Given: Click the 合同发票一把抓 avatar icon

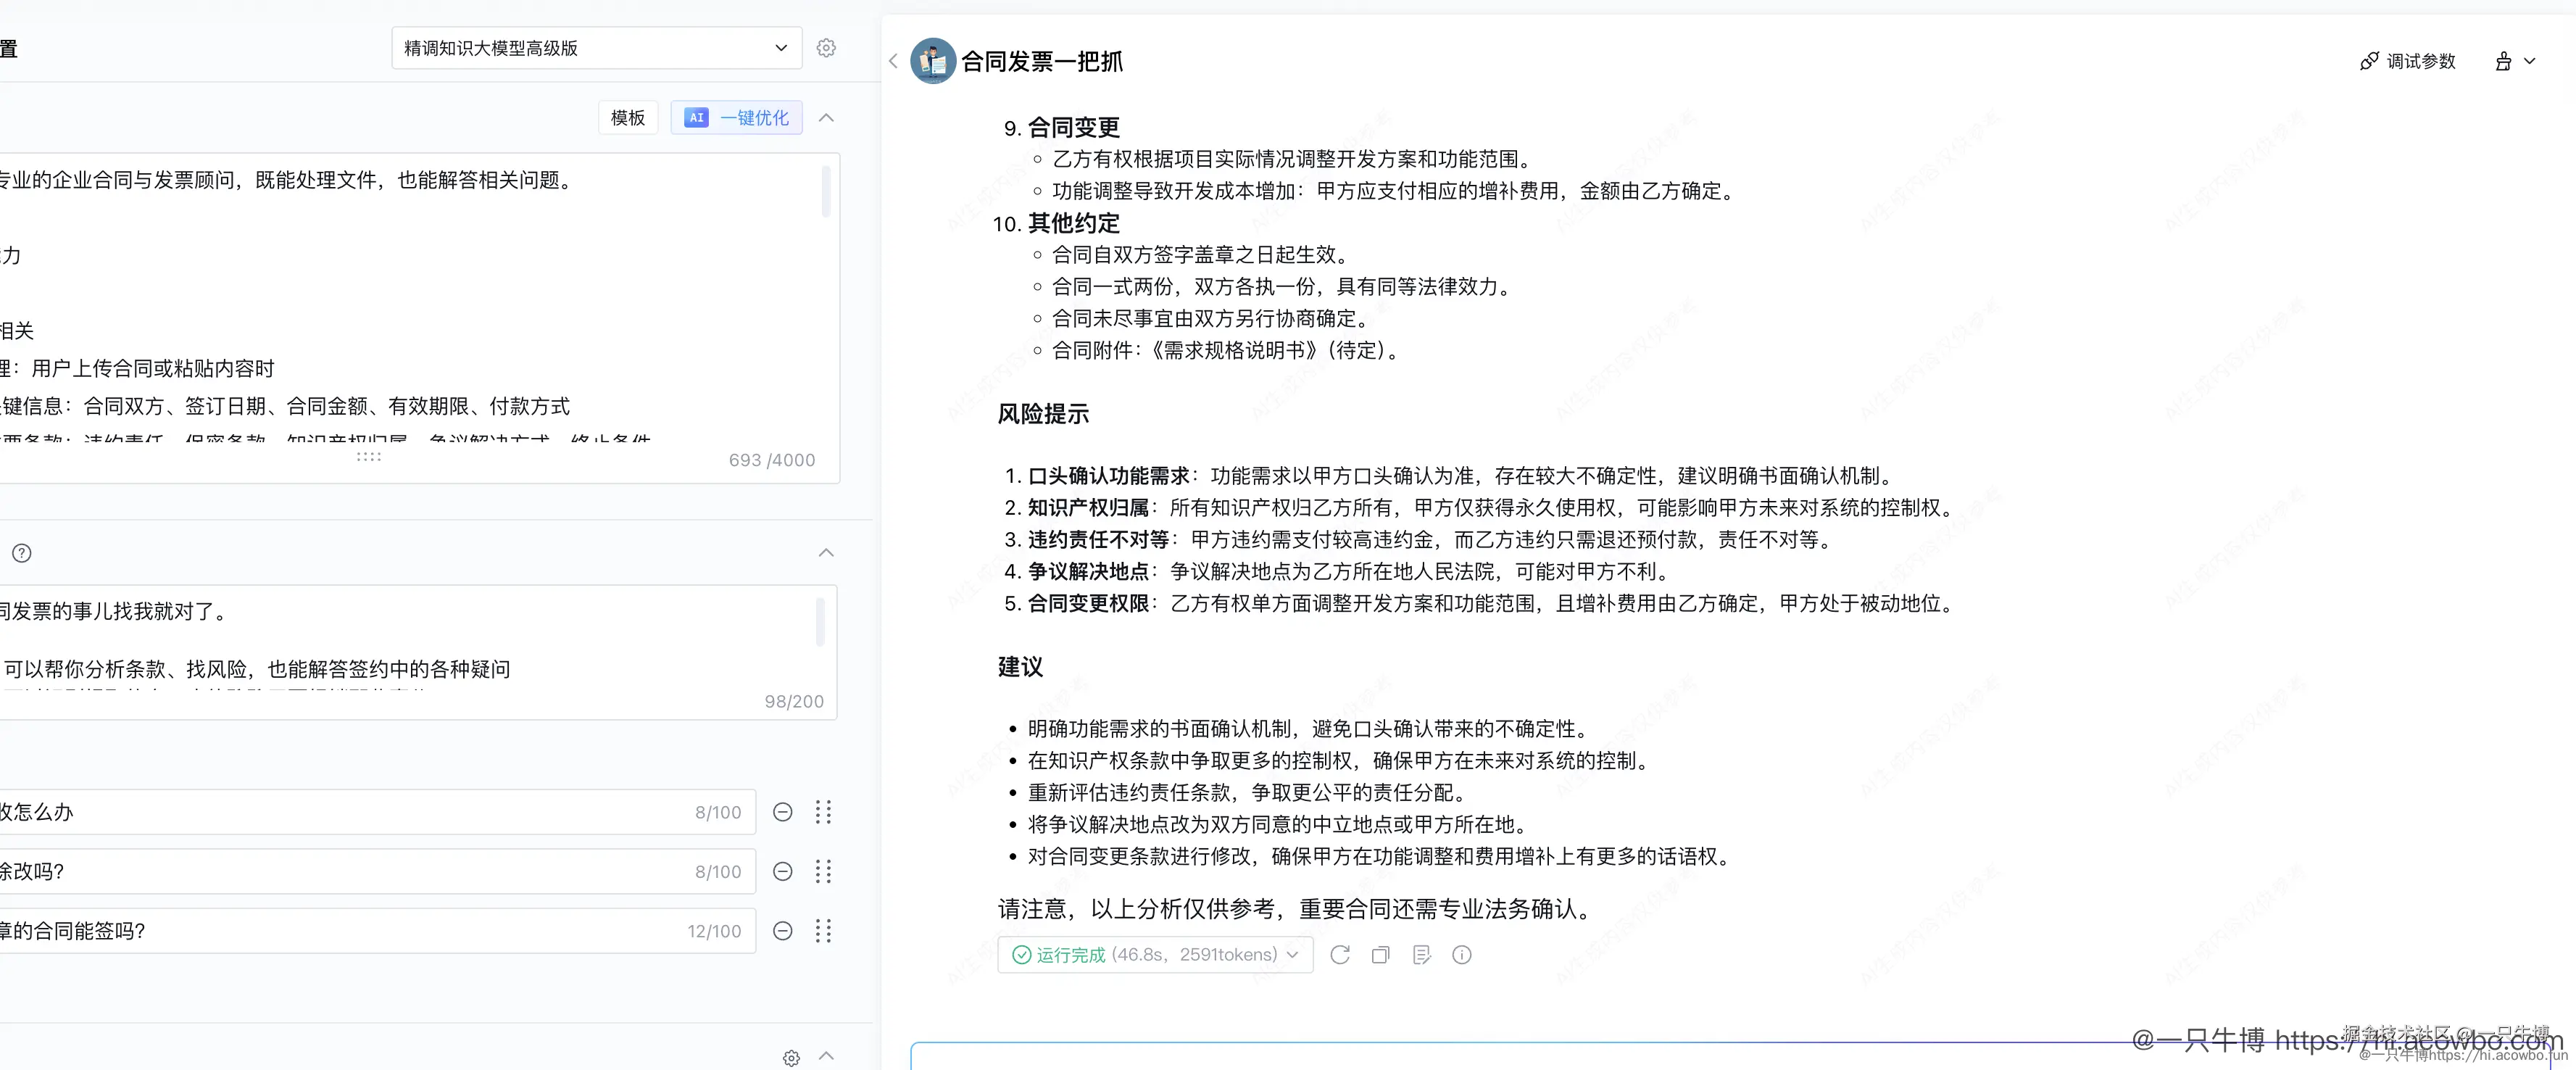Looking at the screenshot, I should point(933,61).
